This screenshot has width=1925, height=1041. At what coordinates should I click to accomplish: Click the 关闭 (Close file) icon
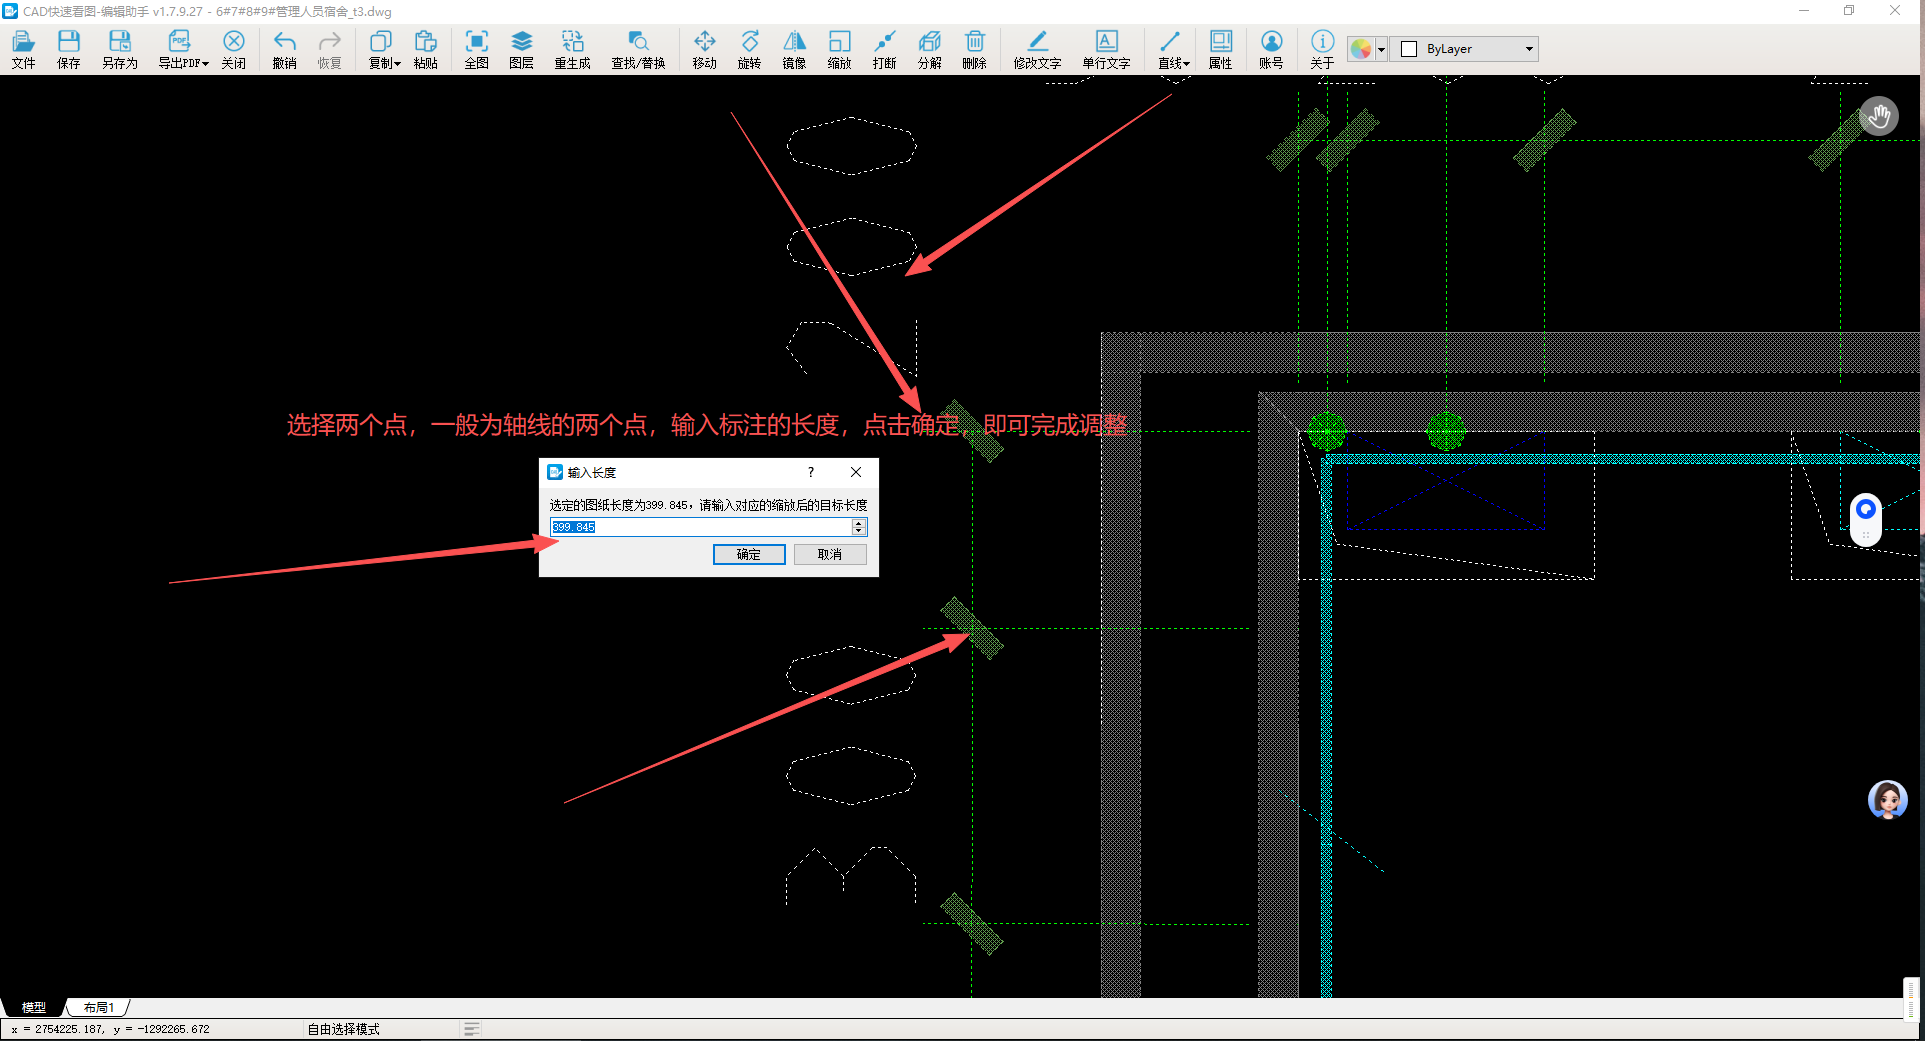pos(233,49)
